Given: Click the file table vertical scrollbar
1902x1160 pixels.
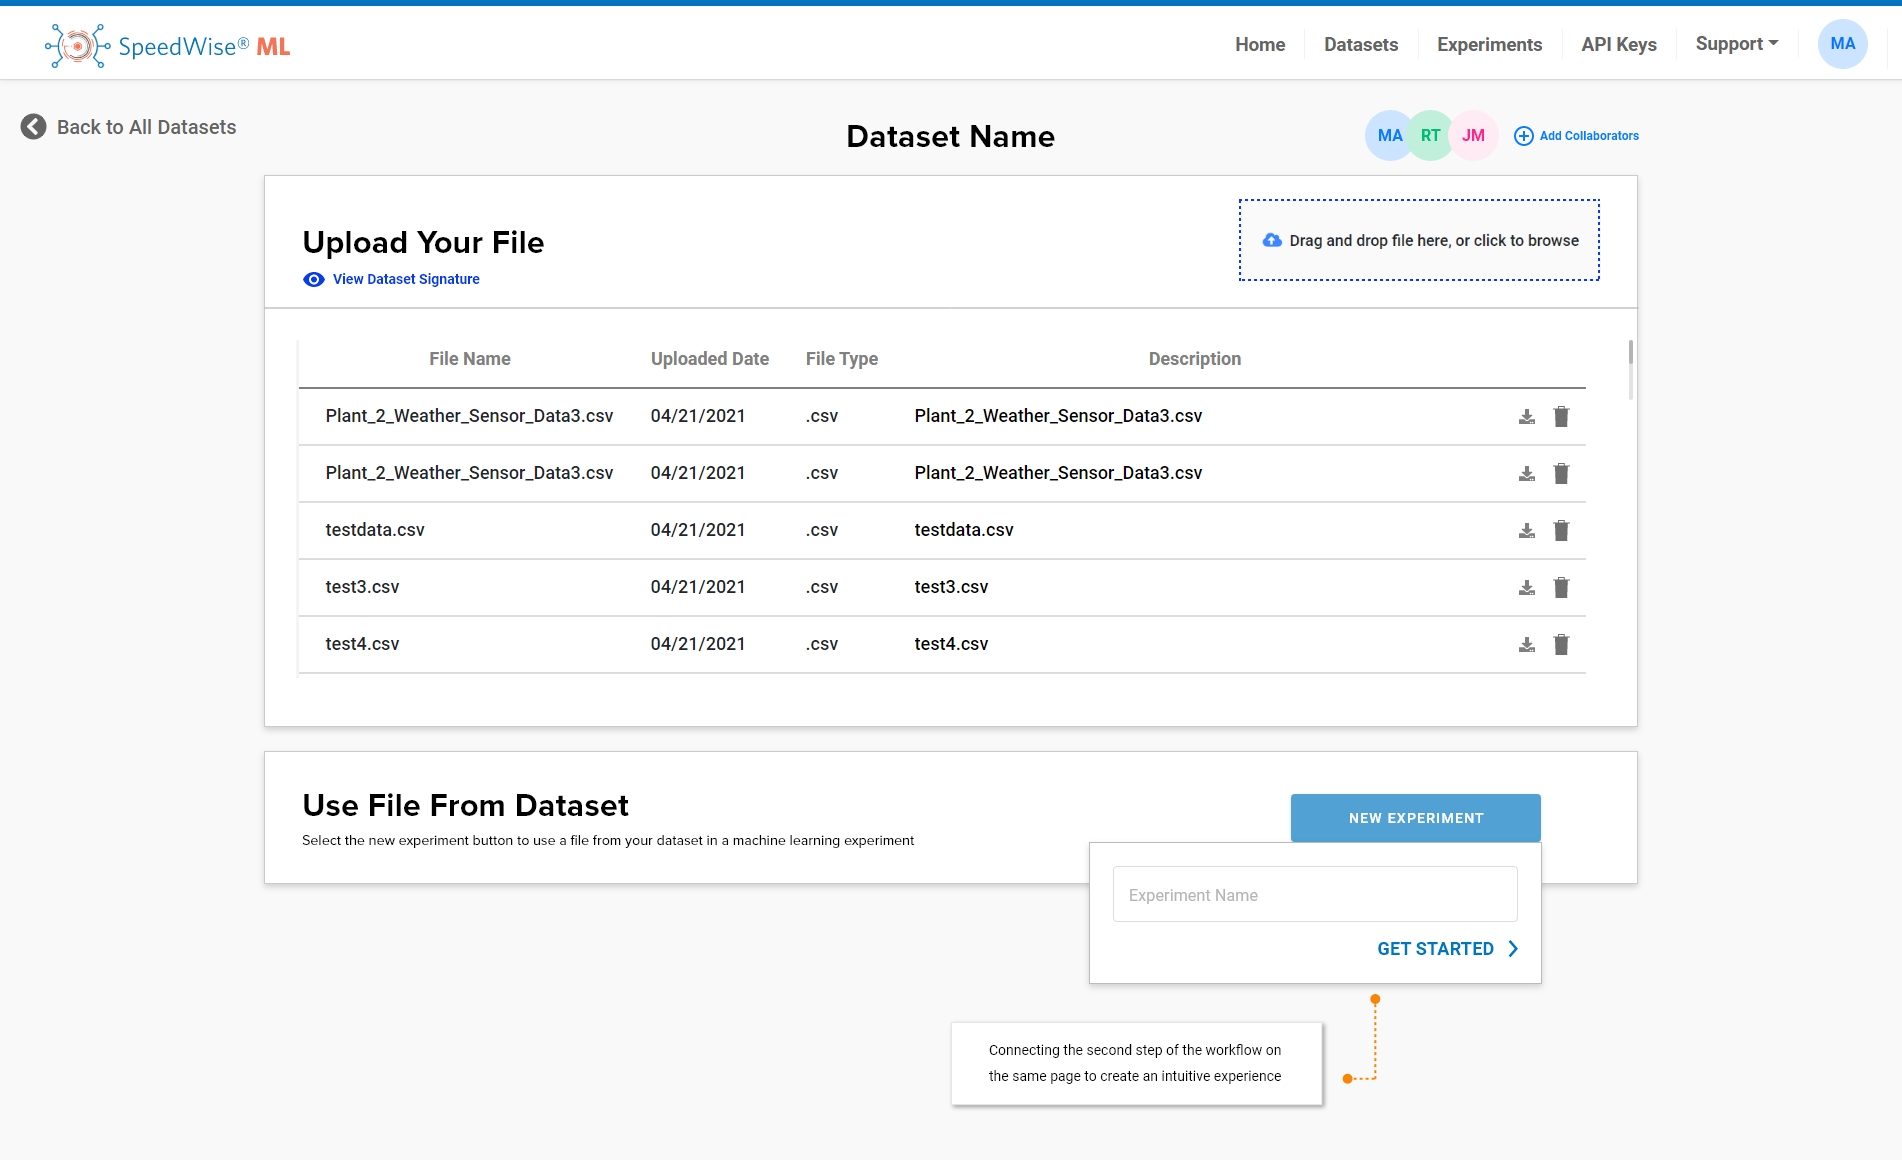Looking at the screenshot, I should [x=1630, y=368].
